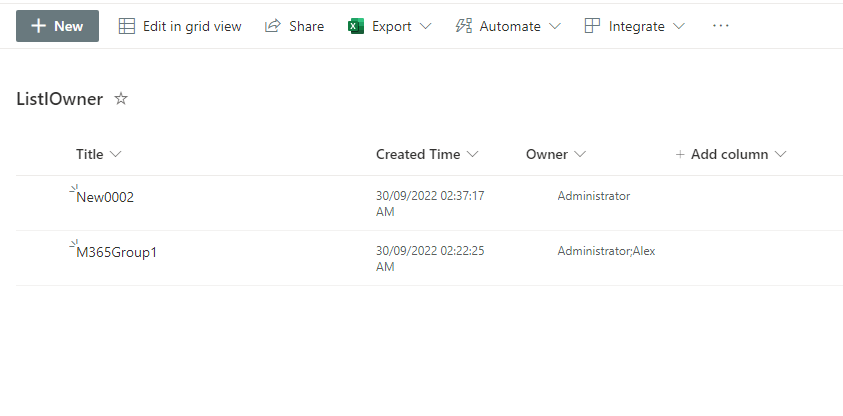
Task: Expand the Owner column chevron
Action: coord(580,154)
